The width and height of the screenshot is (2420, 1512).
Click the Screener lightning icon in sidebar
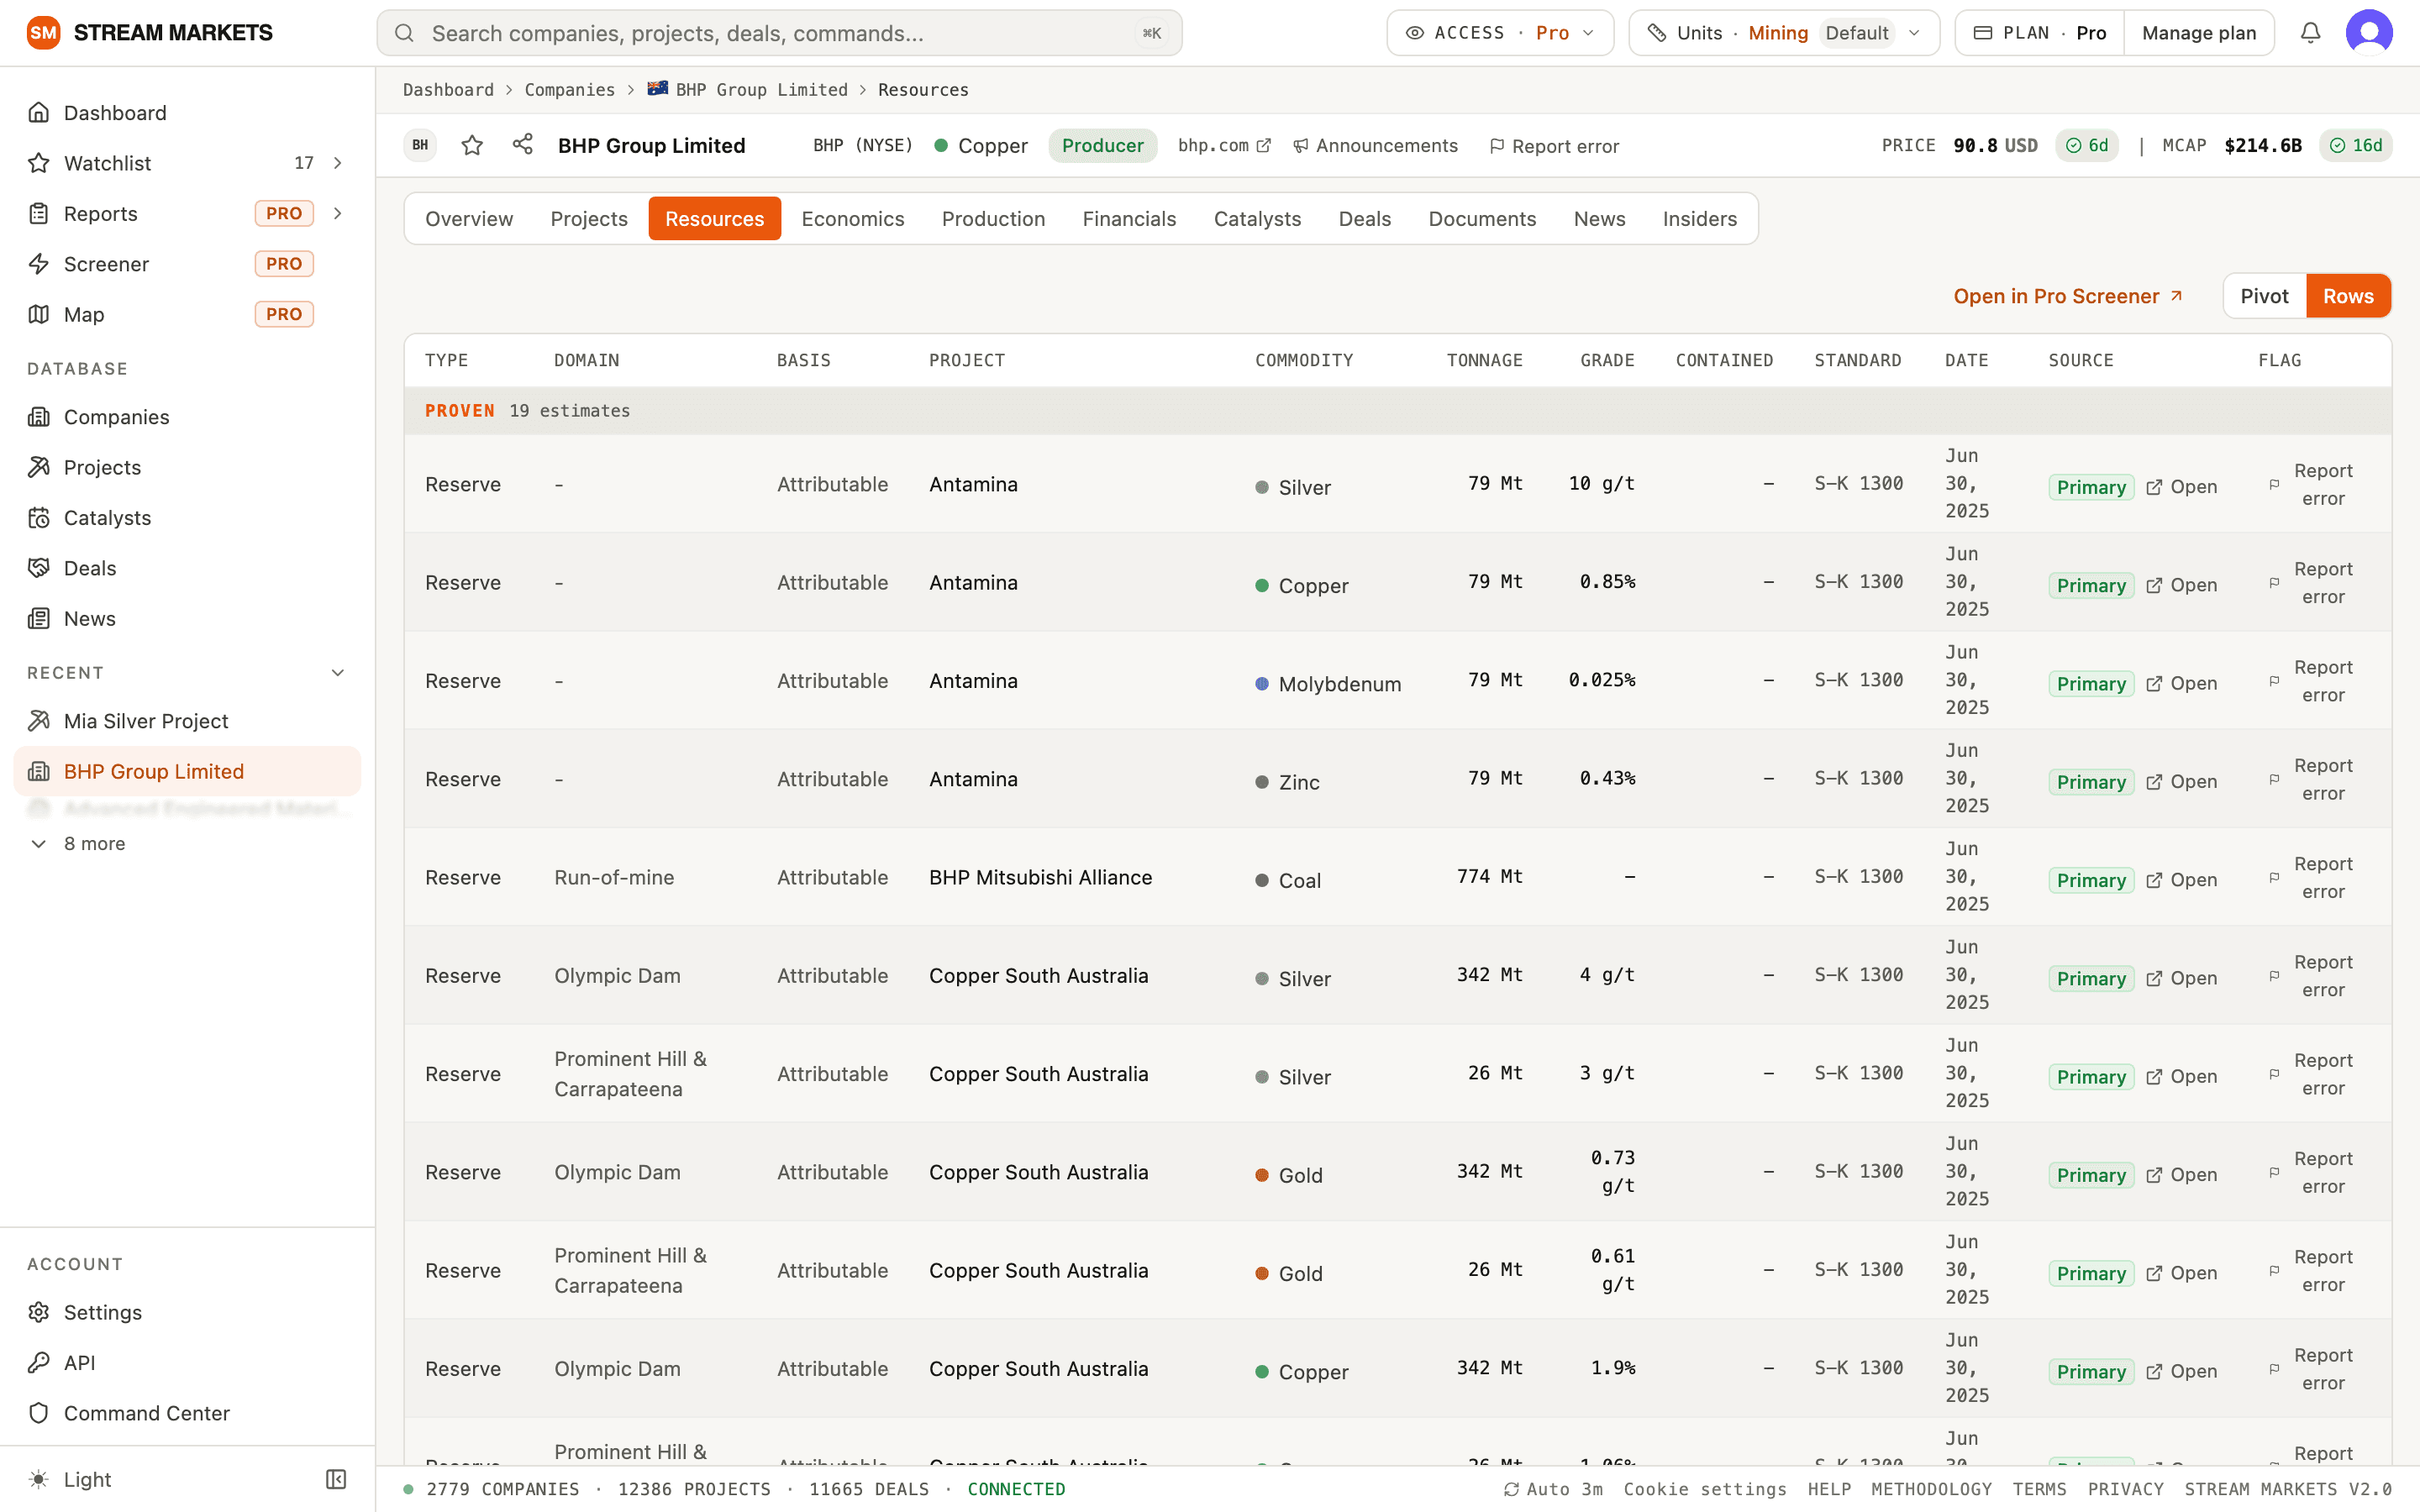pos(39,264)
